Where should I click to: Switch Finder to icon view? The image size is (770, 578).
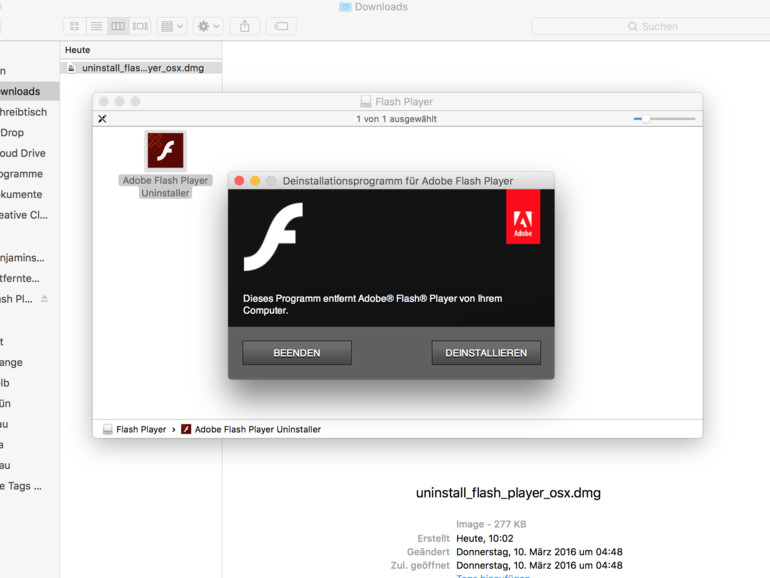(x=75, y=26)
